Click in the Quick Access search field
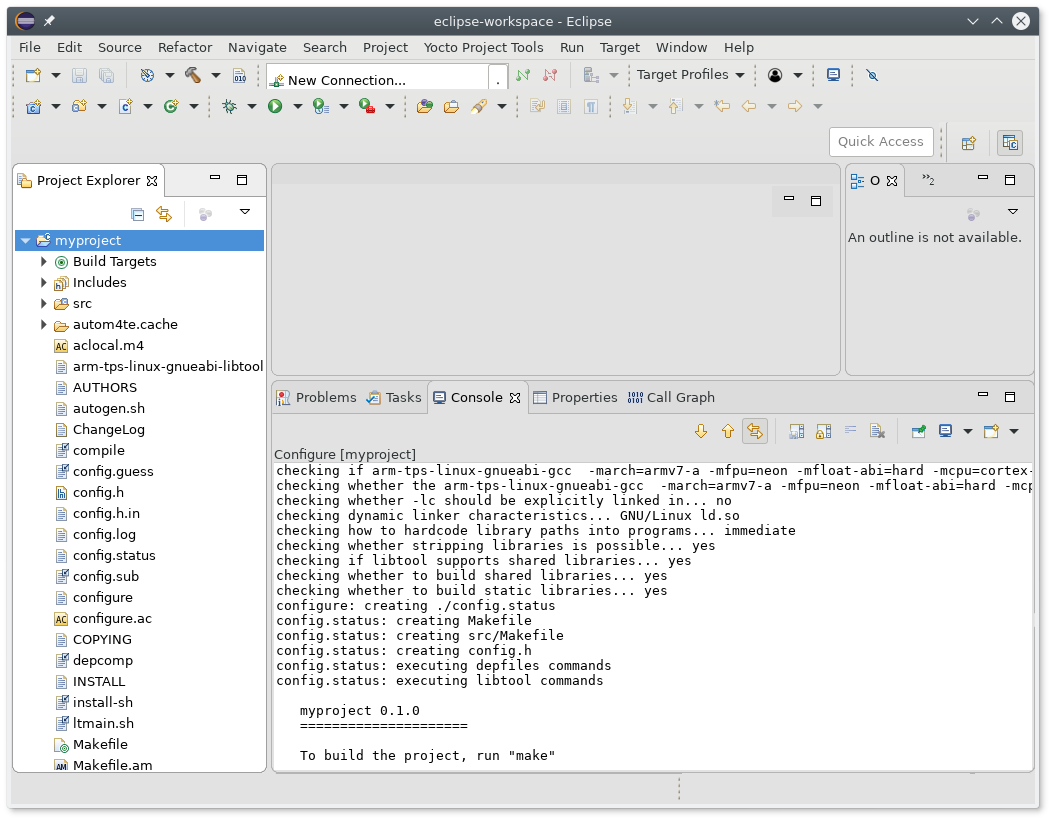Screen dimensions: 1052x821 click(881, 142)
